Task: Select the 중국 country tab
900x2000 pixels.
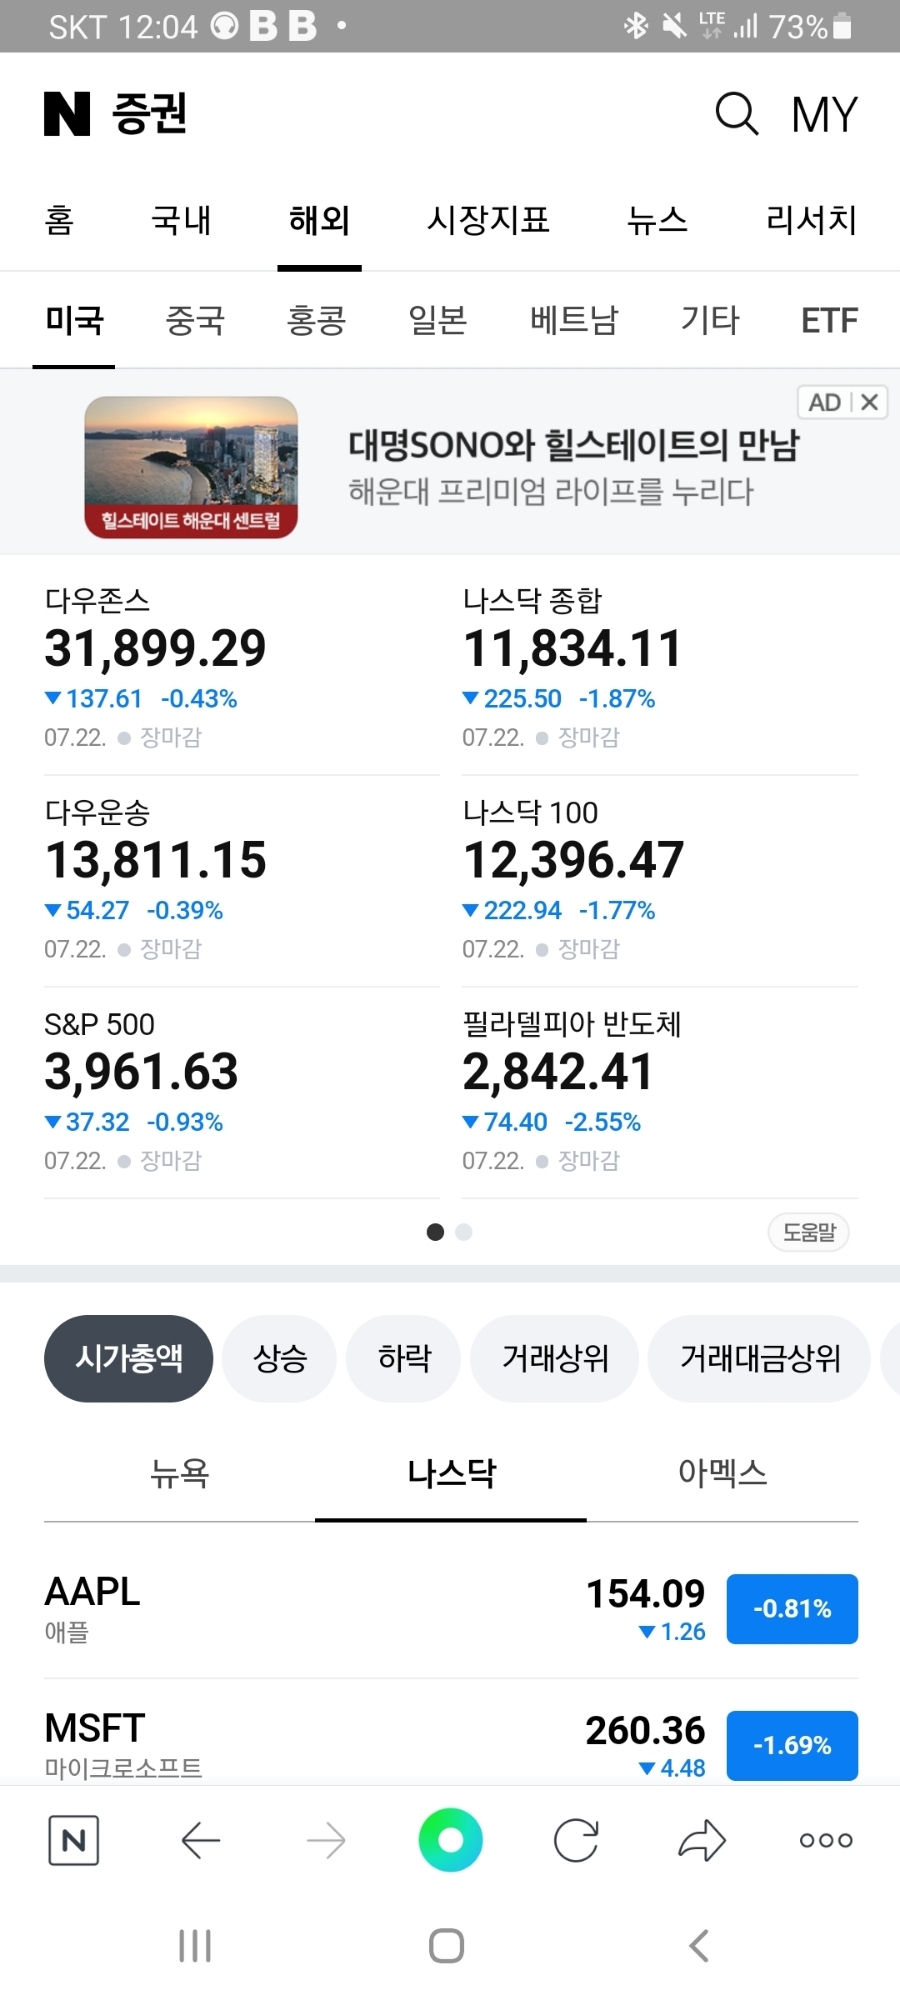Action: coord(195,320)
